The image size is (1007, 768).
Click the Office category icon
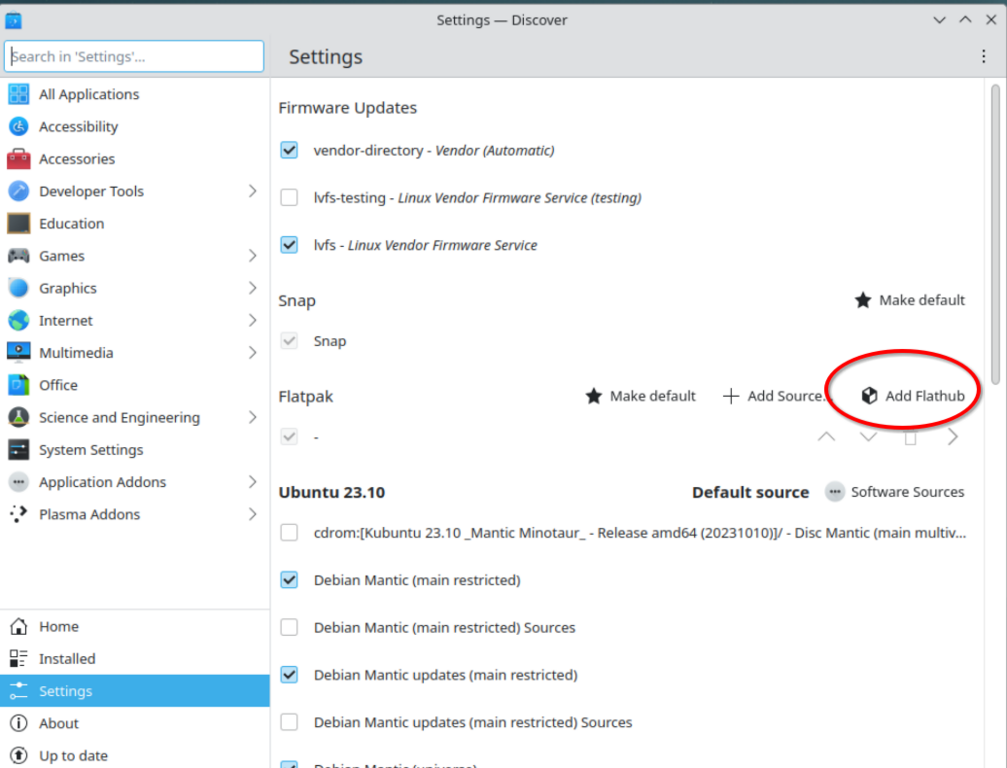point(18,385)
